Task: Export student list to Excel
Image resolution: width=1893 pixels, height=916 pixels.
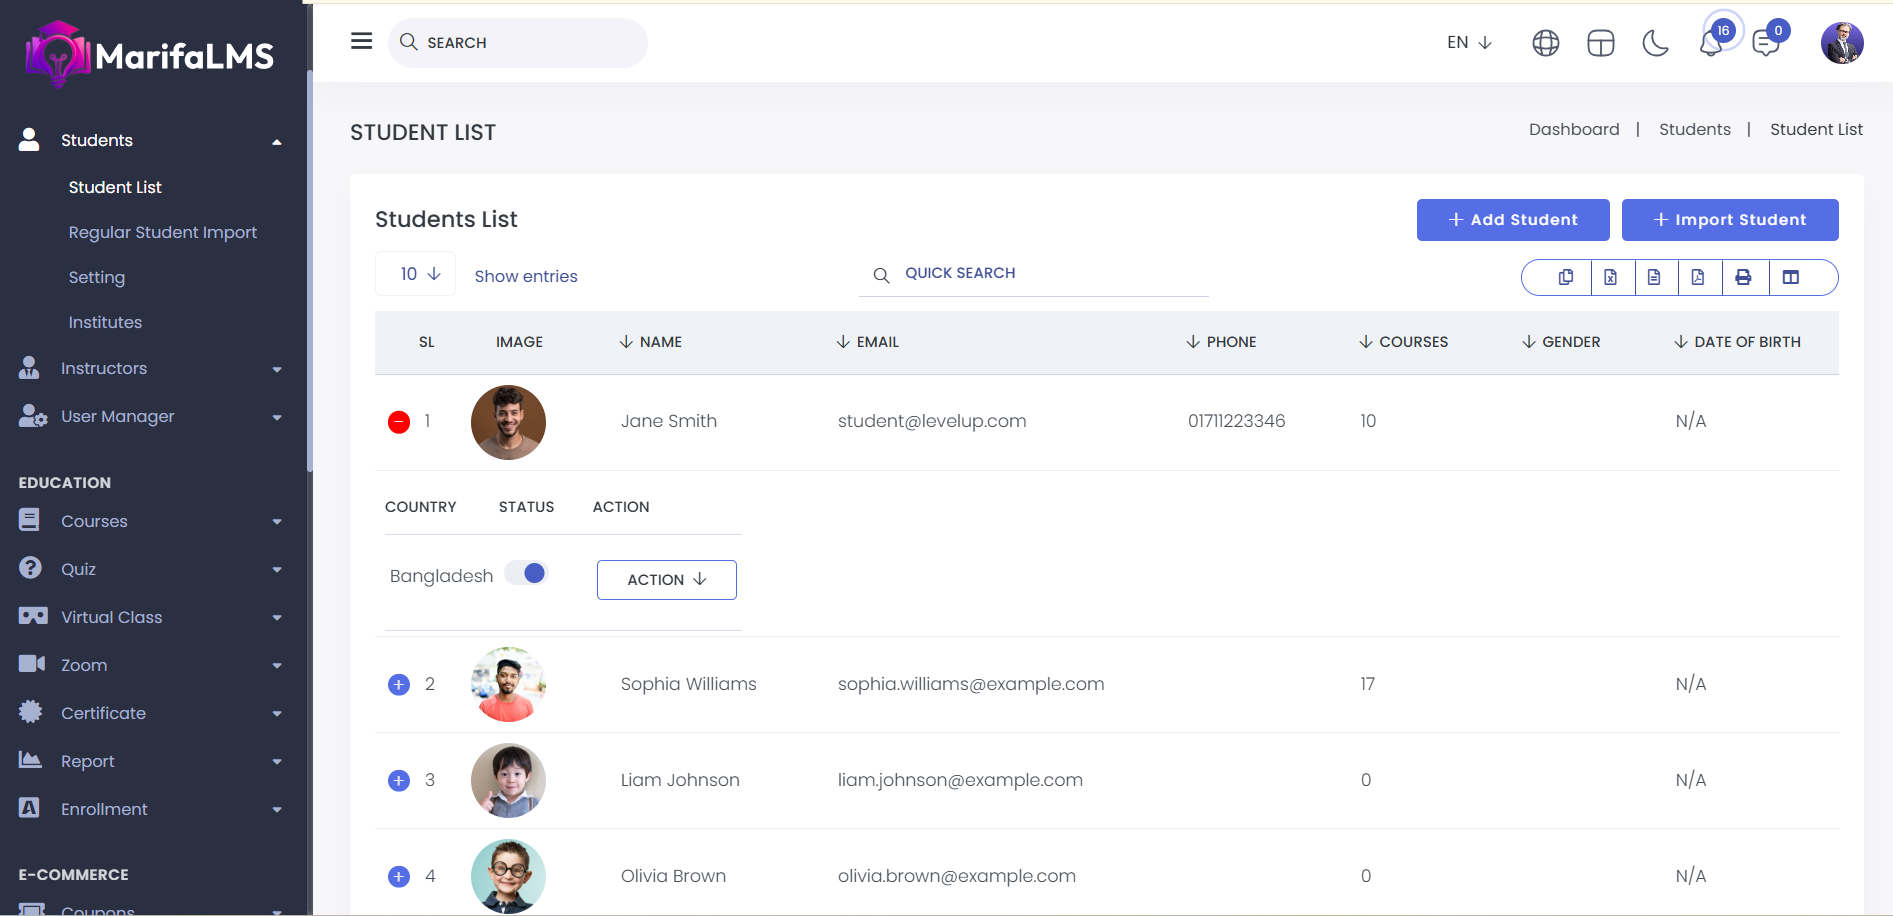Action: (1610, 277)
